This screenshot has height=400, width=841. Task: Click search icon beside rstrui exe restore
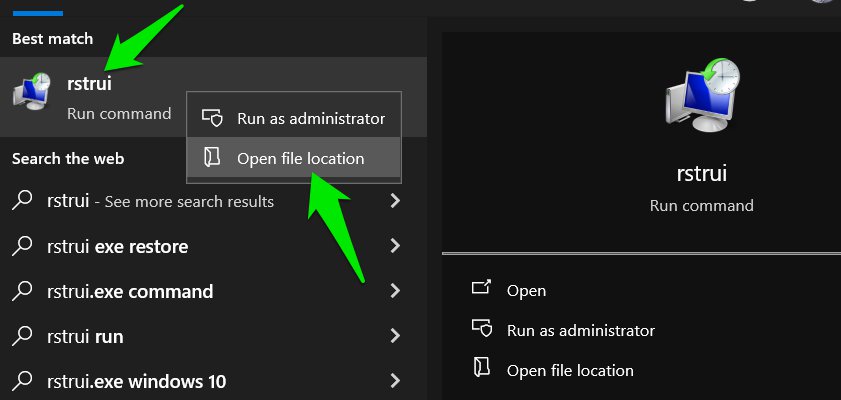pos(23,246)
